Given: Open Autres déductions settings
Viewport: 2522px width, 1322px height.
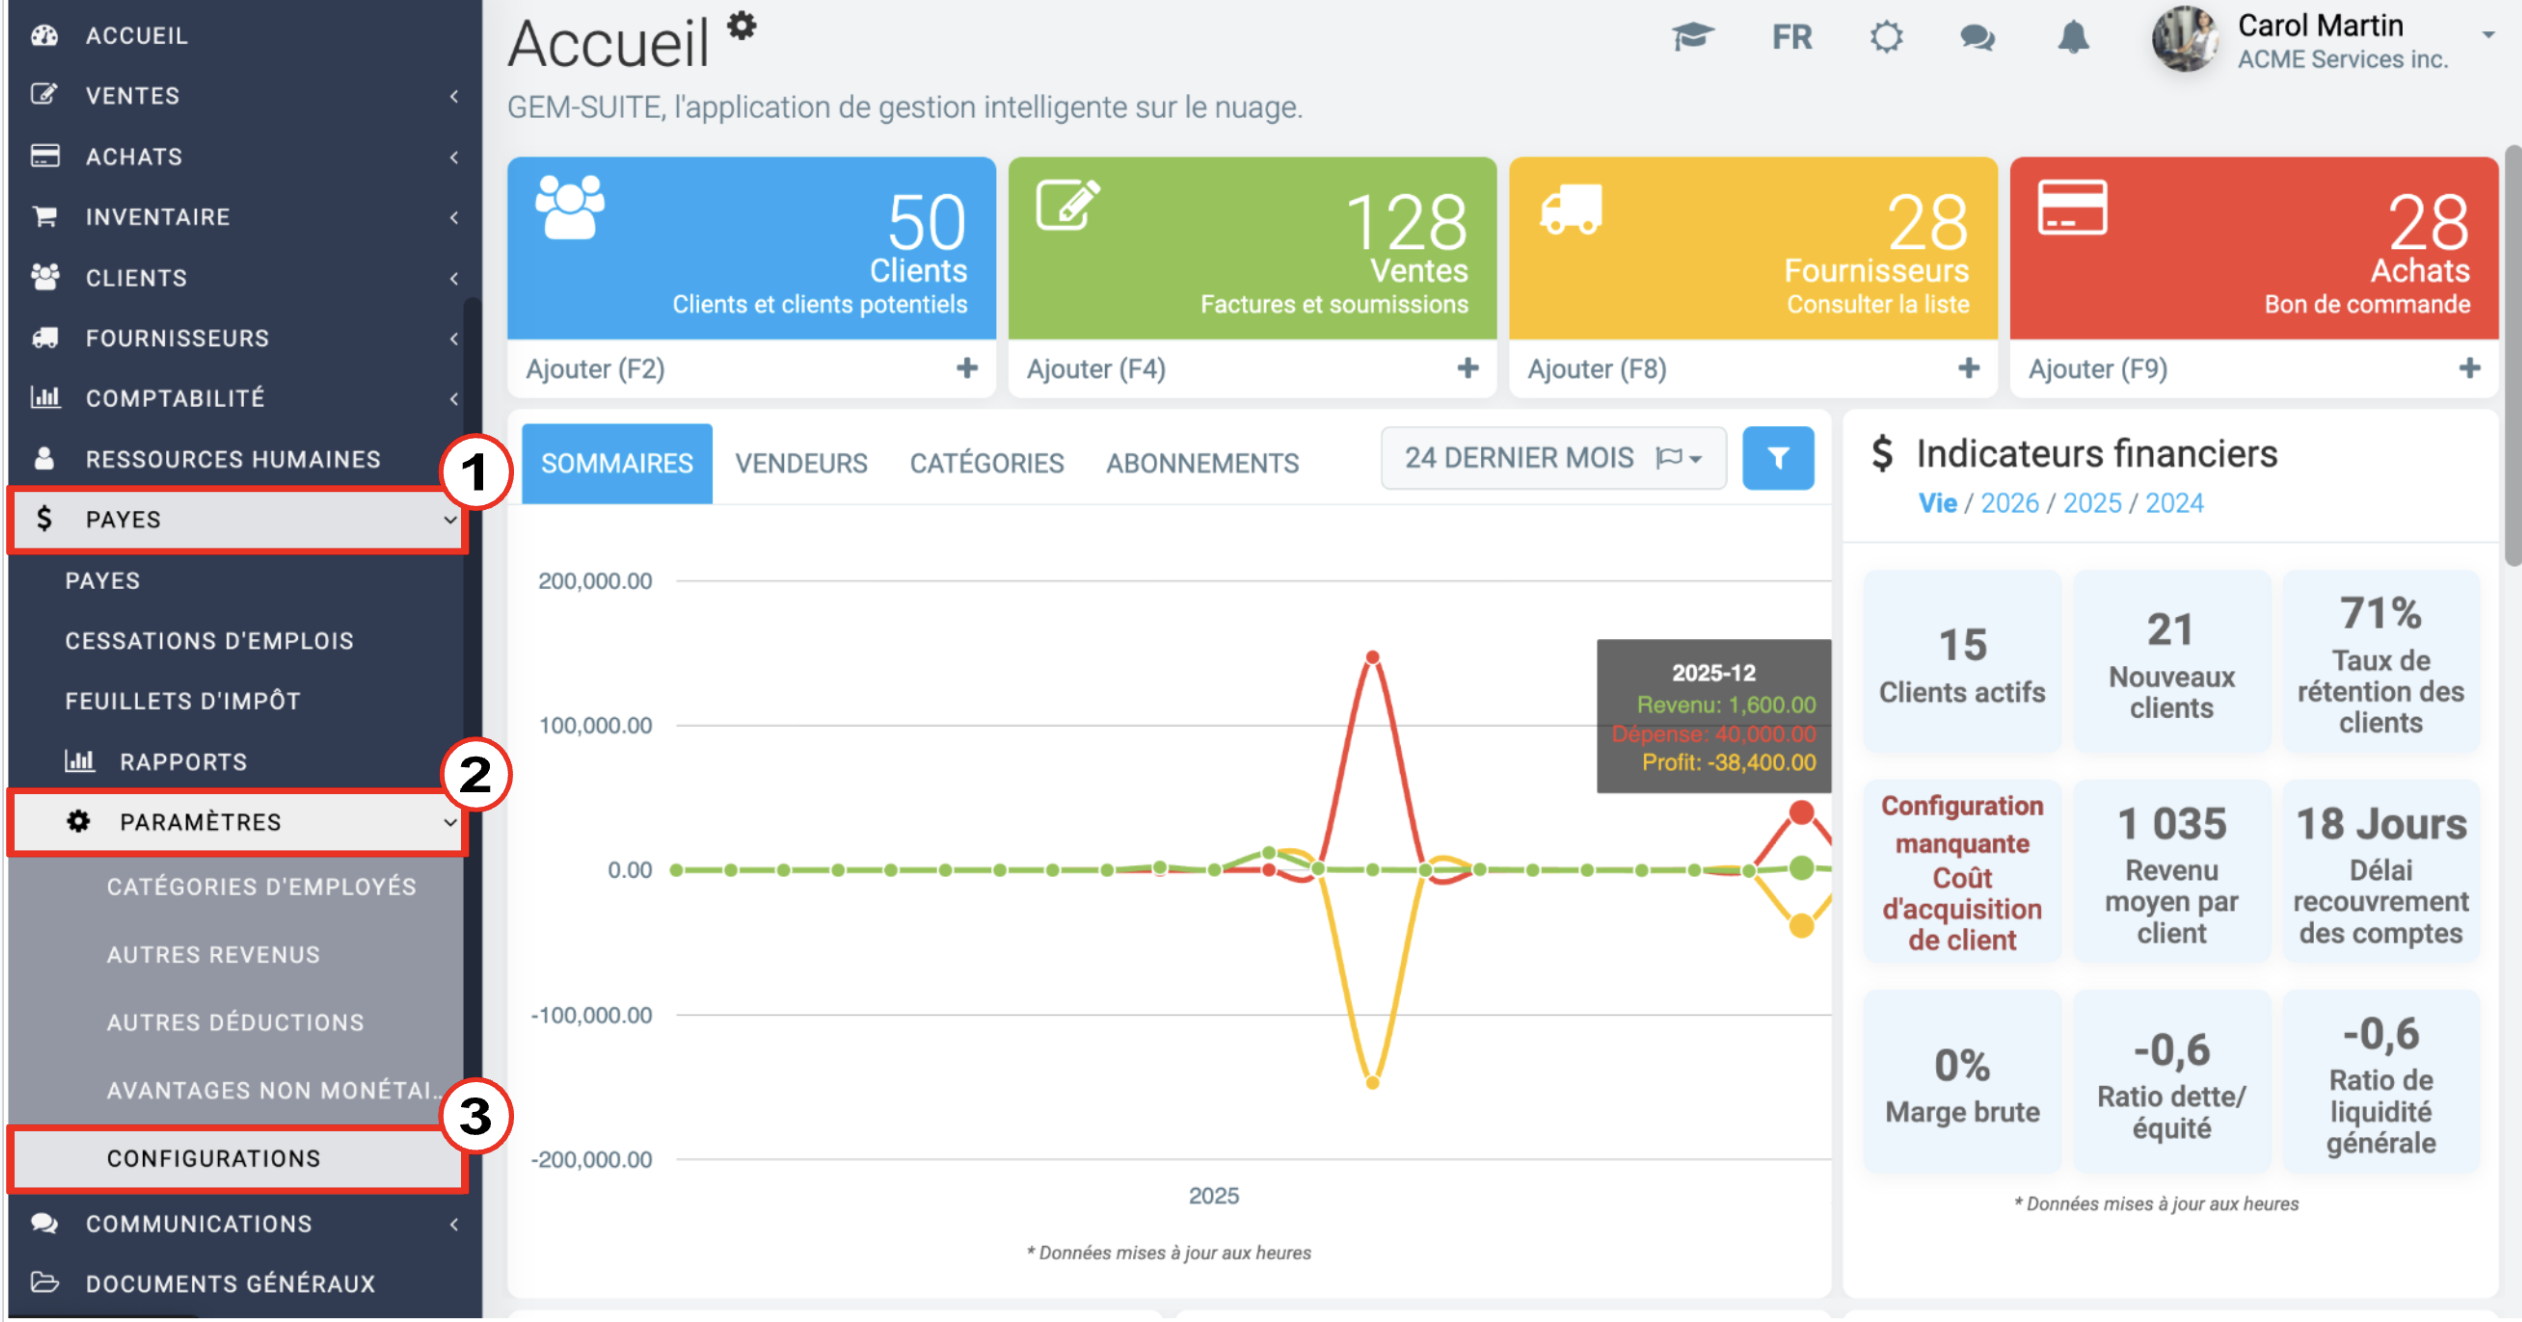Looking at the screenshot, I should 236,1023.
